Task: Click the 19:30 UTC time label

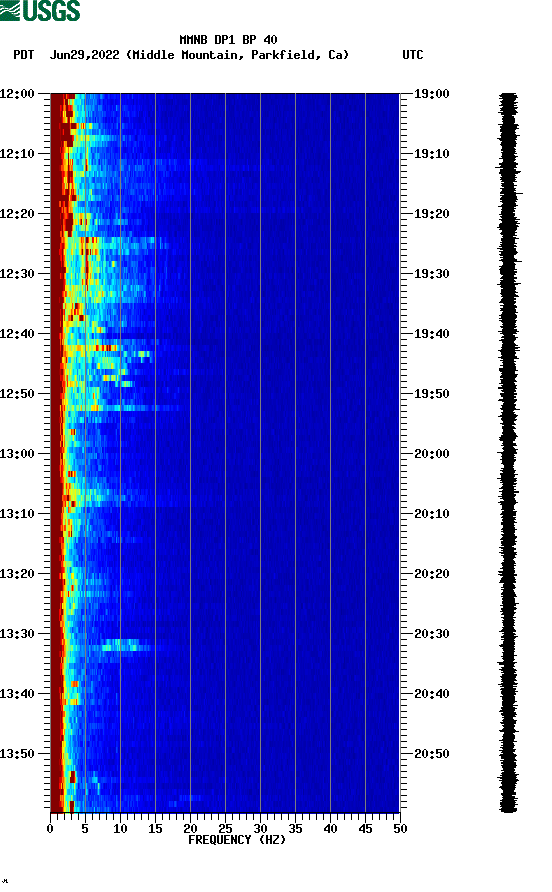Action: pyautogui.click(x=431, y=274)
